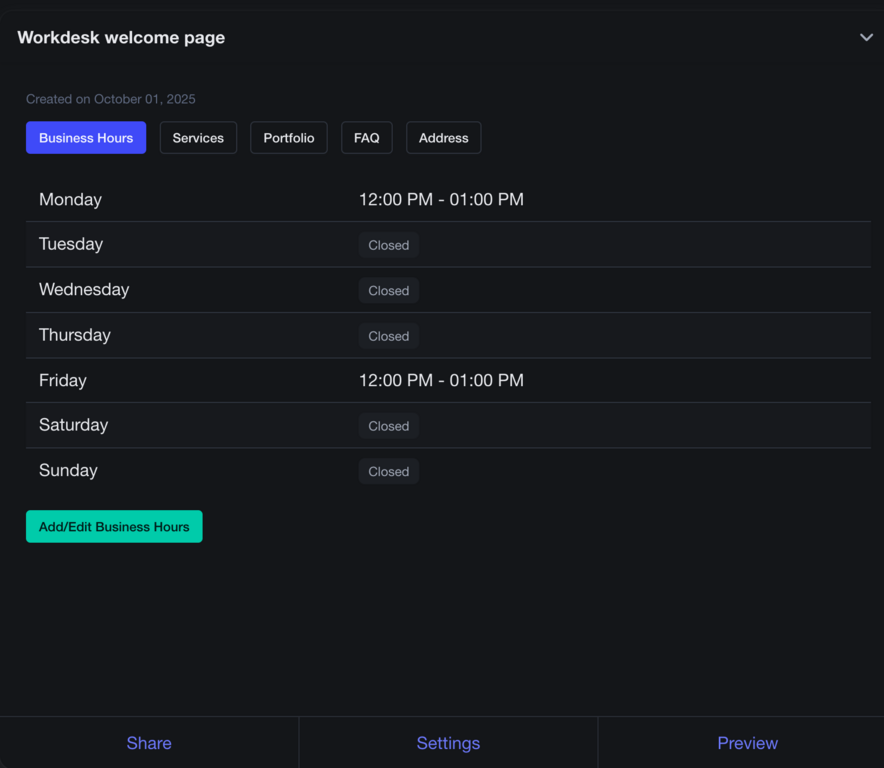Click Friday's 12:00 PM - 01:00 PM hours
884x768 pixels.
(441, 381)
